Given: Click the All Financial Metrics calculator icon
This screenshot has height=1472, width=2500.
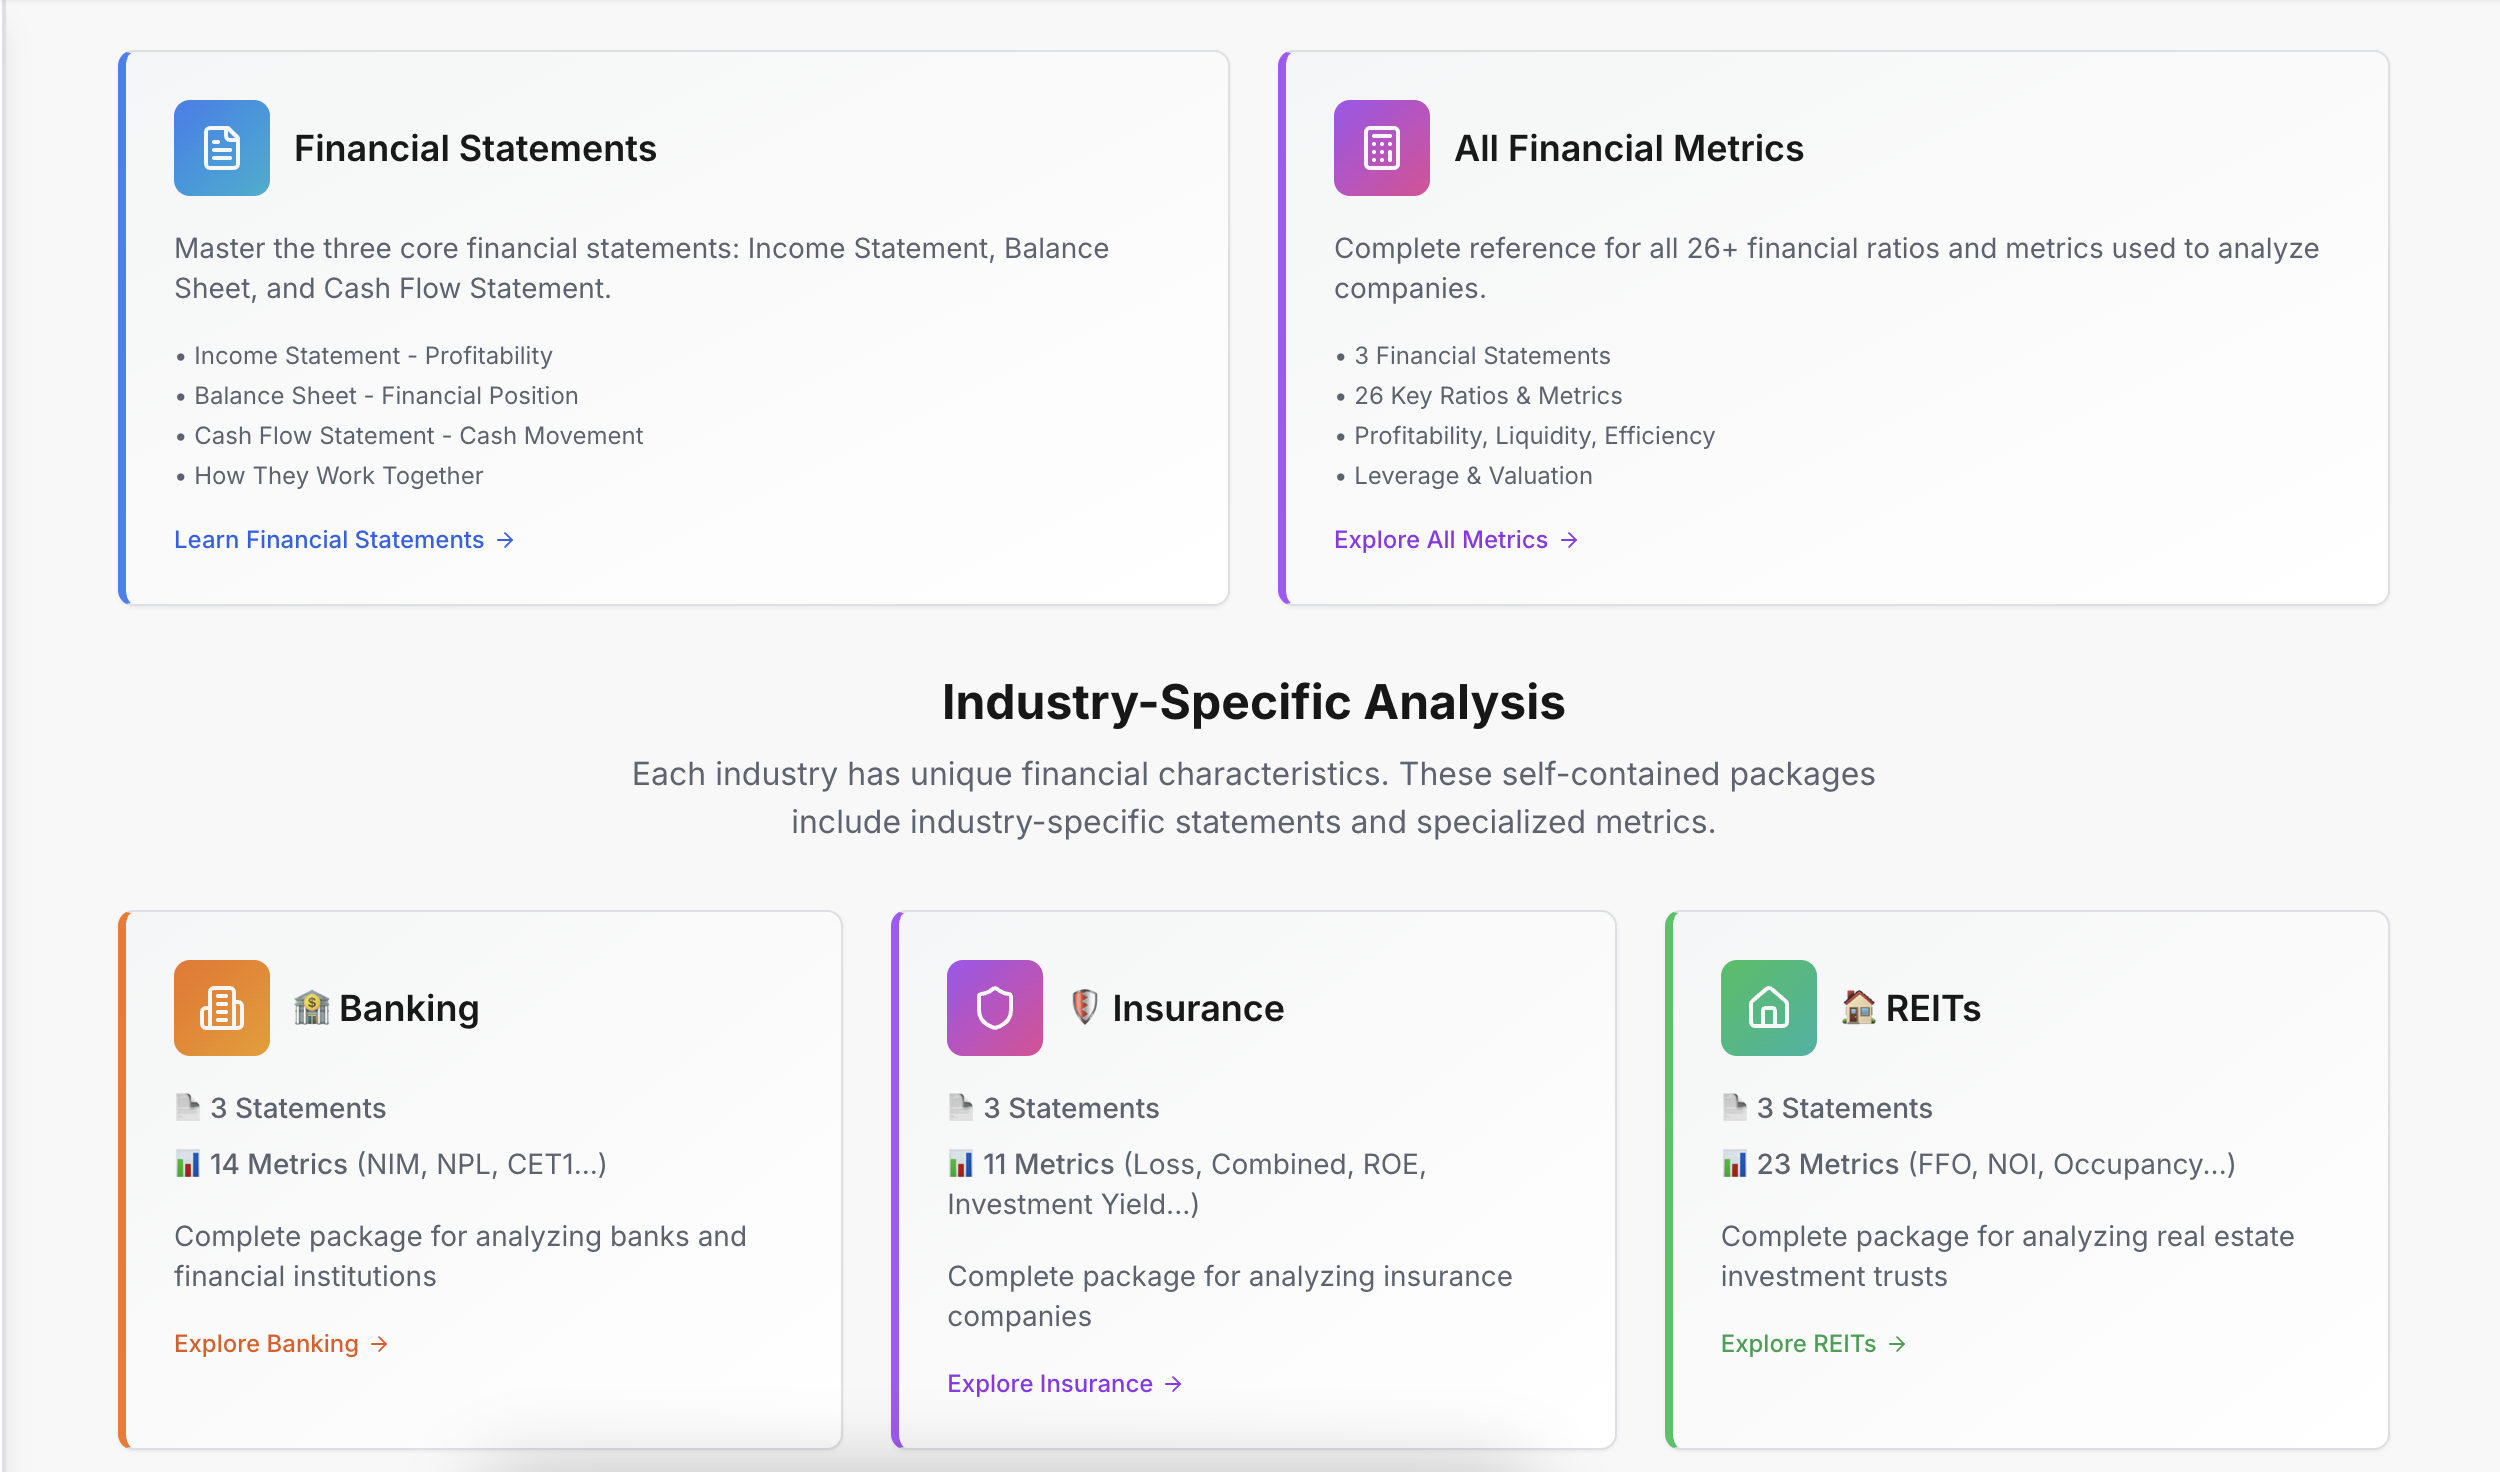Looking at the screenshot, I should [x=1382, y=148].
